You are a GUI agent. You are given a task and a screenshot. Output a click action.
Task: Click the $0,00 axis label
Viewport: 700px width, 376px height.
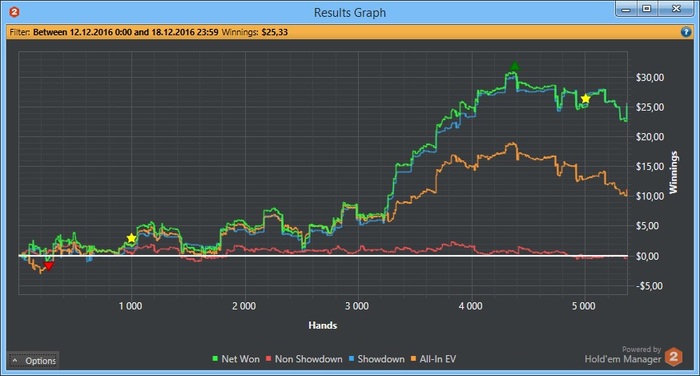(647, 256)
